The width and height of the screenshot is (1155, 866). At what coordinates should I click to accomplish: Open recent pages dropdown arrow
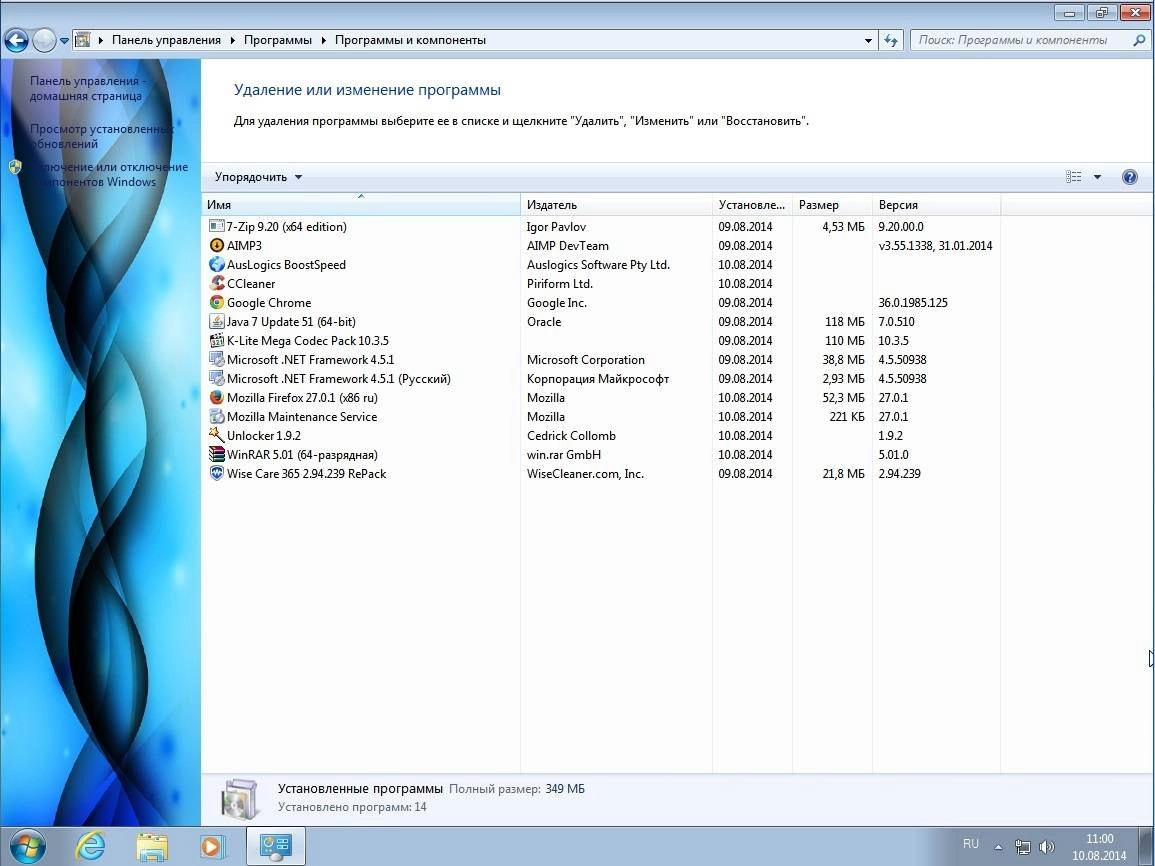click(x=64, y=41)
